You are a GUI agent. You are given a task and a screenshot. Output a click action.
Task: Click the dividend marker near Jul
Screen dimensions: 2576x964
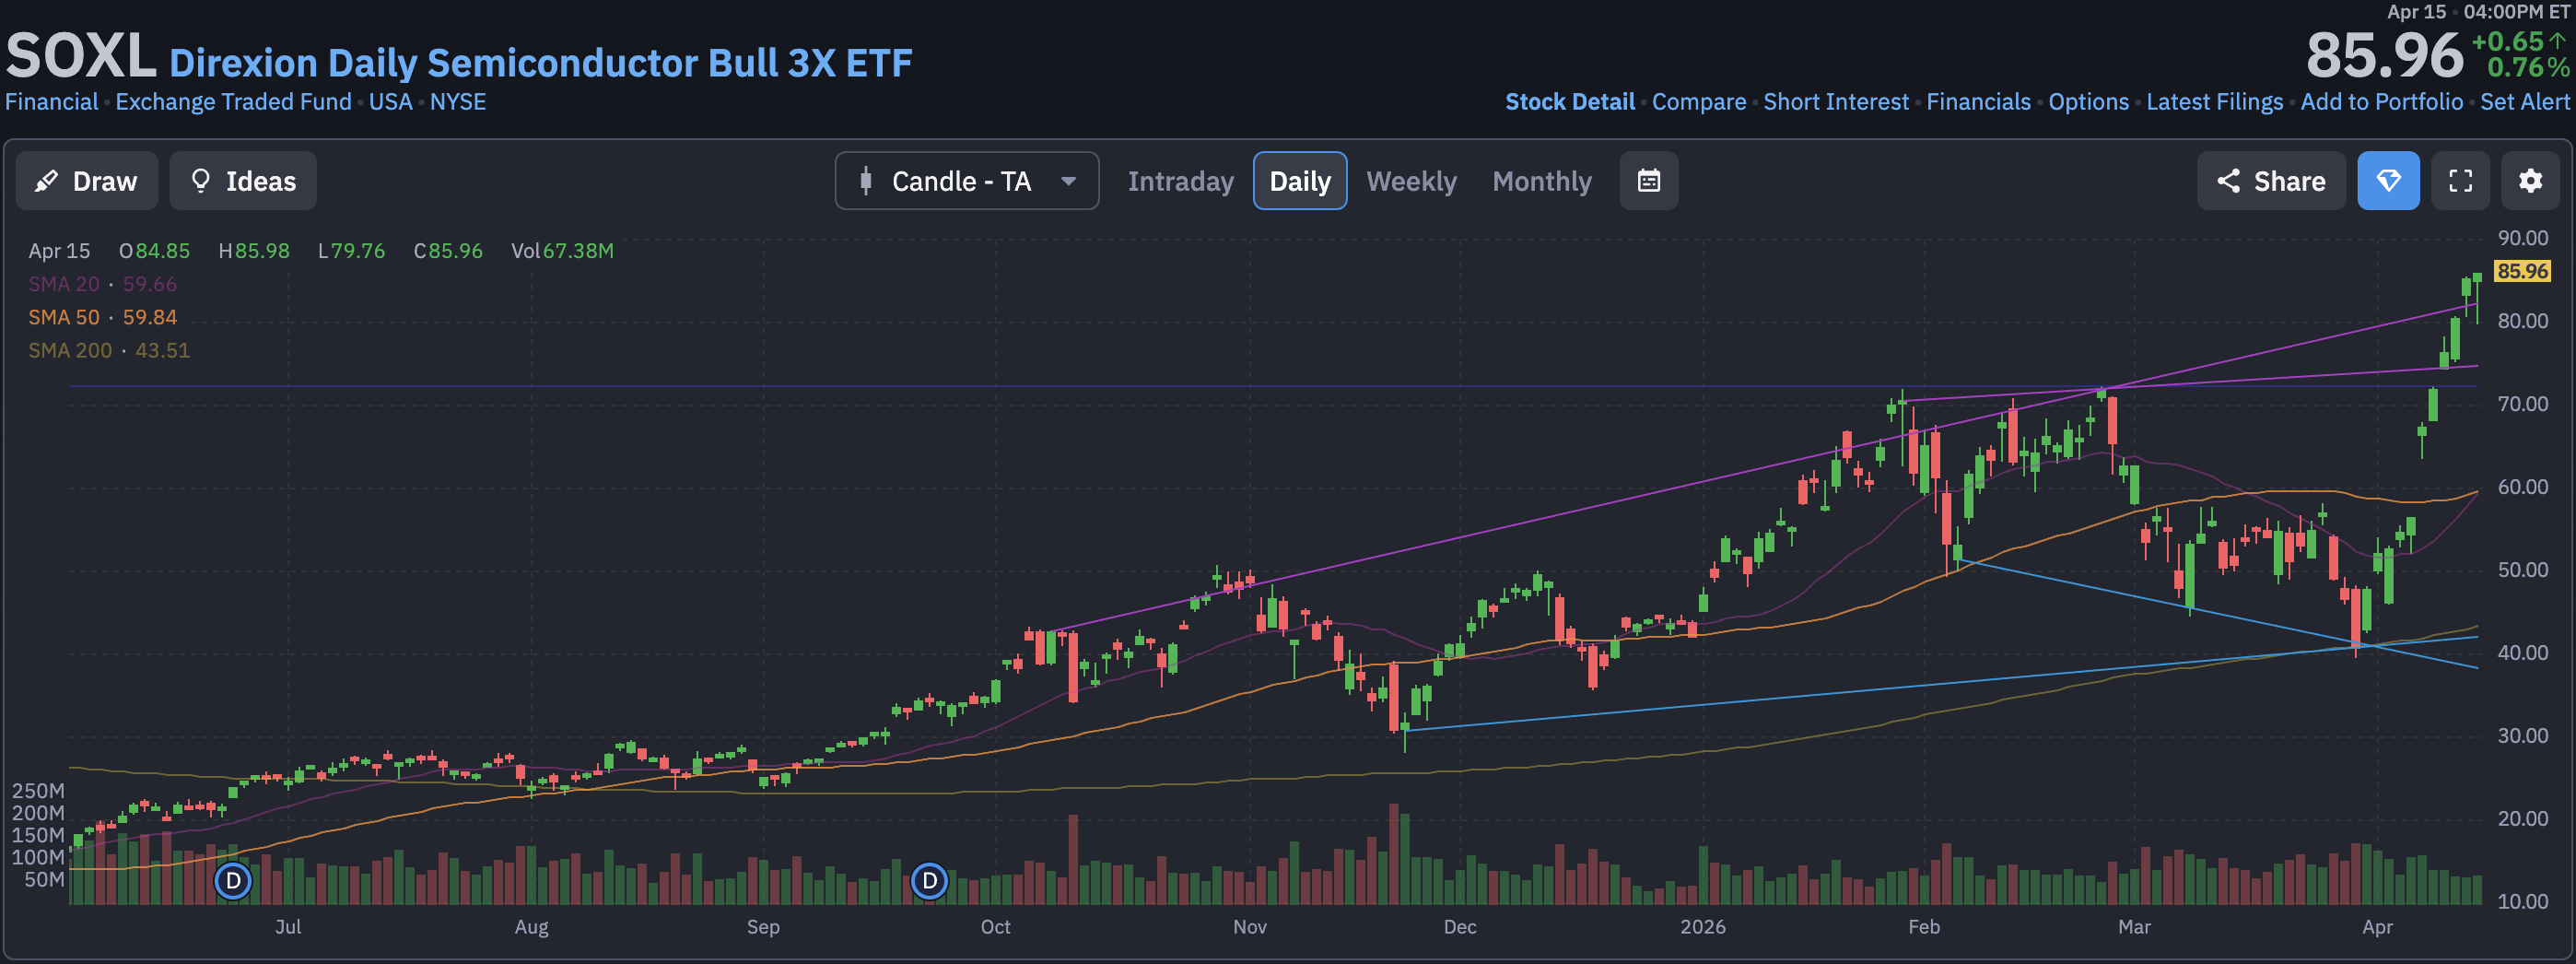233,881
